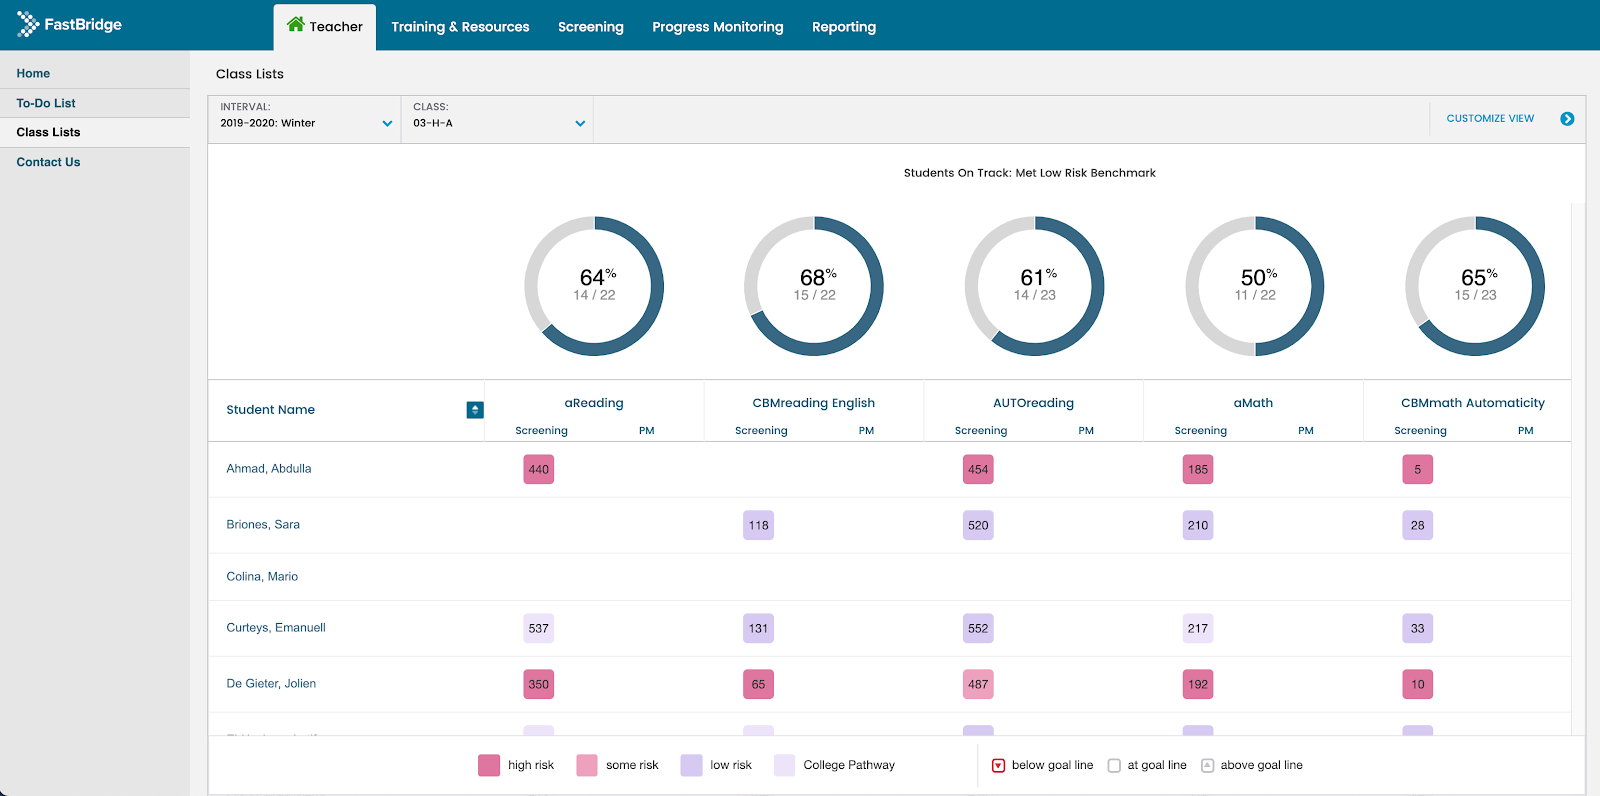Click the aReading column header
The image size is (1600, 796).
coord(594,403)
